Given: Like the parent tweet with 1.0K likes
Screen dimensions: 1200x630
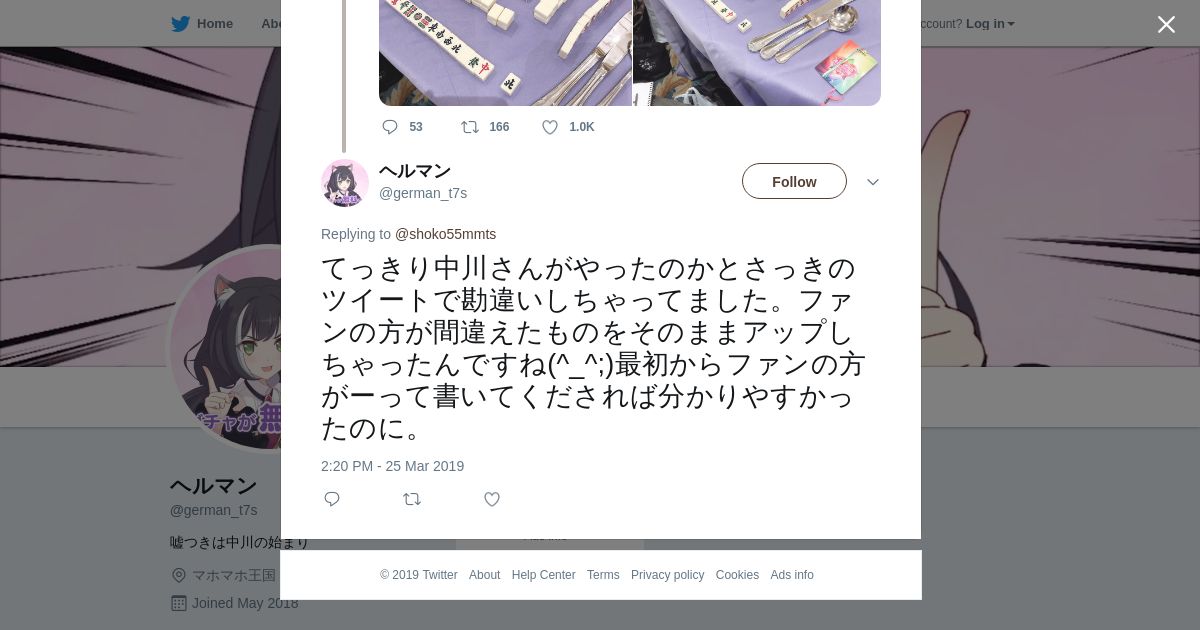Looking at the screenshot, I should pos(568,127).
